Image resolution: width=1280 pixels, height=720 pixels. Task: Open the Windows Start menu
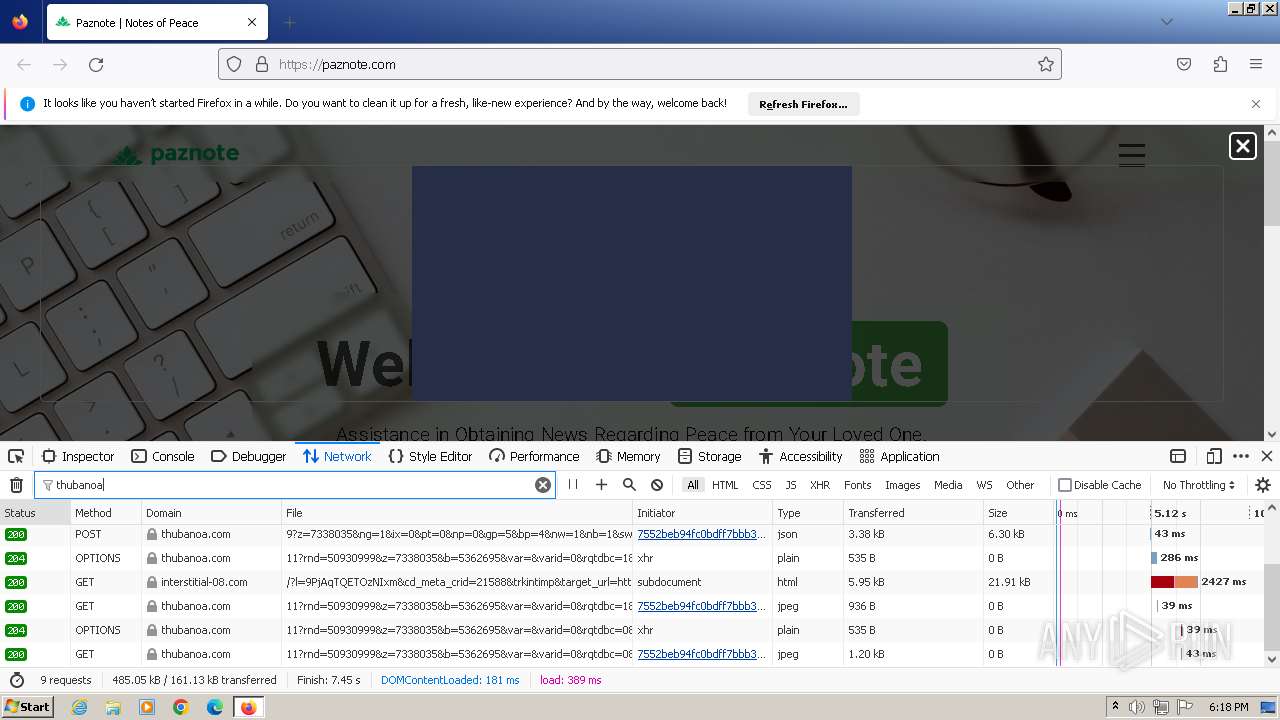pyautogui.click(x=27, y=706)
